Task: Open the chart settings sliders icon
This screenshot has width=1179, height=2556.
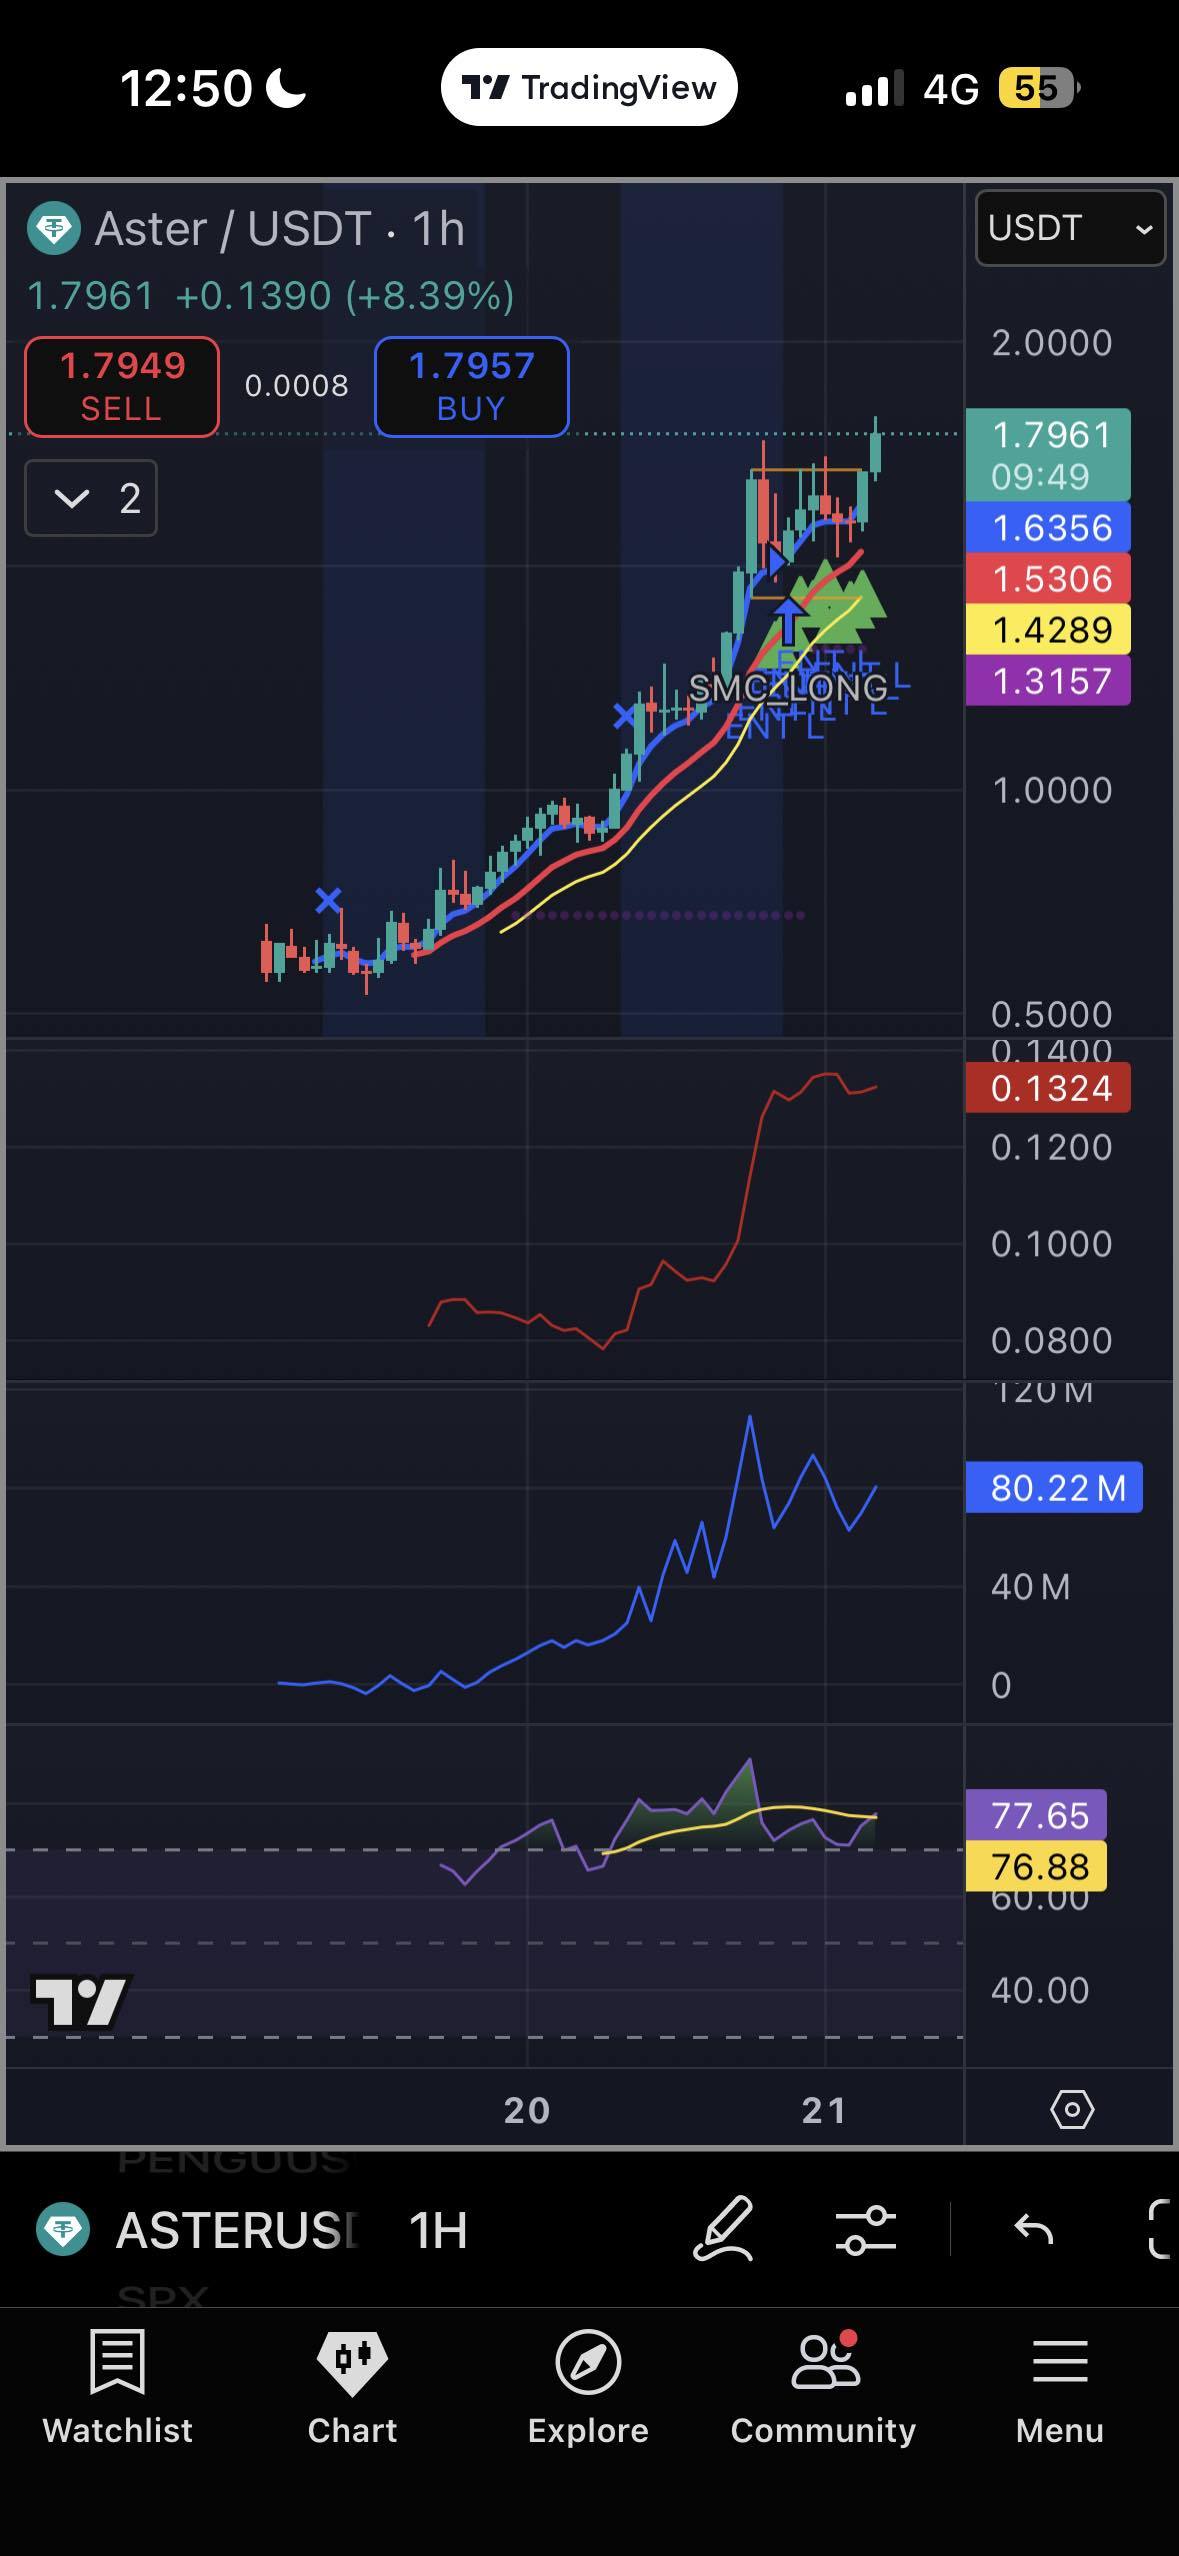Action: click(865, 2229)
